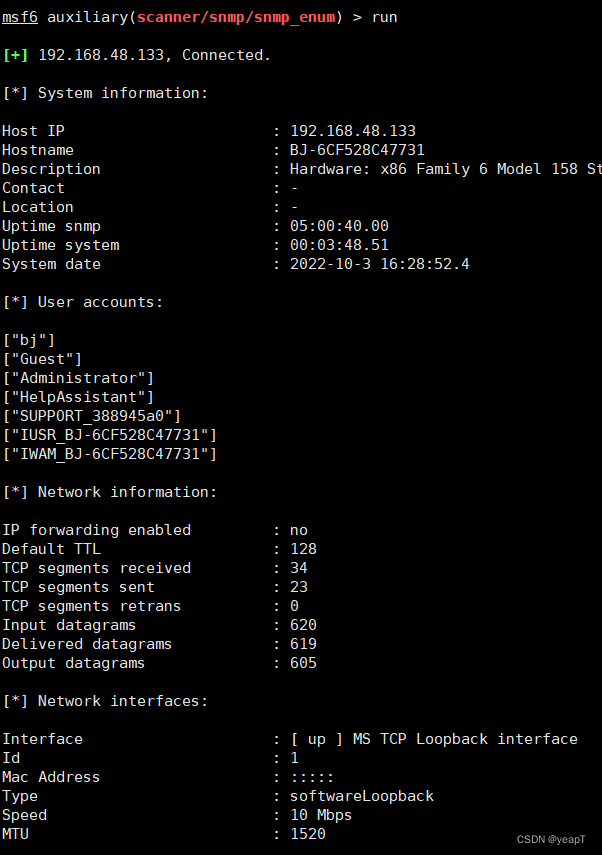The width and height of the screenshot is (602, 855).
Task: Select Default TTL value 128
Action: tap(303, 549)
